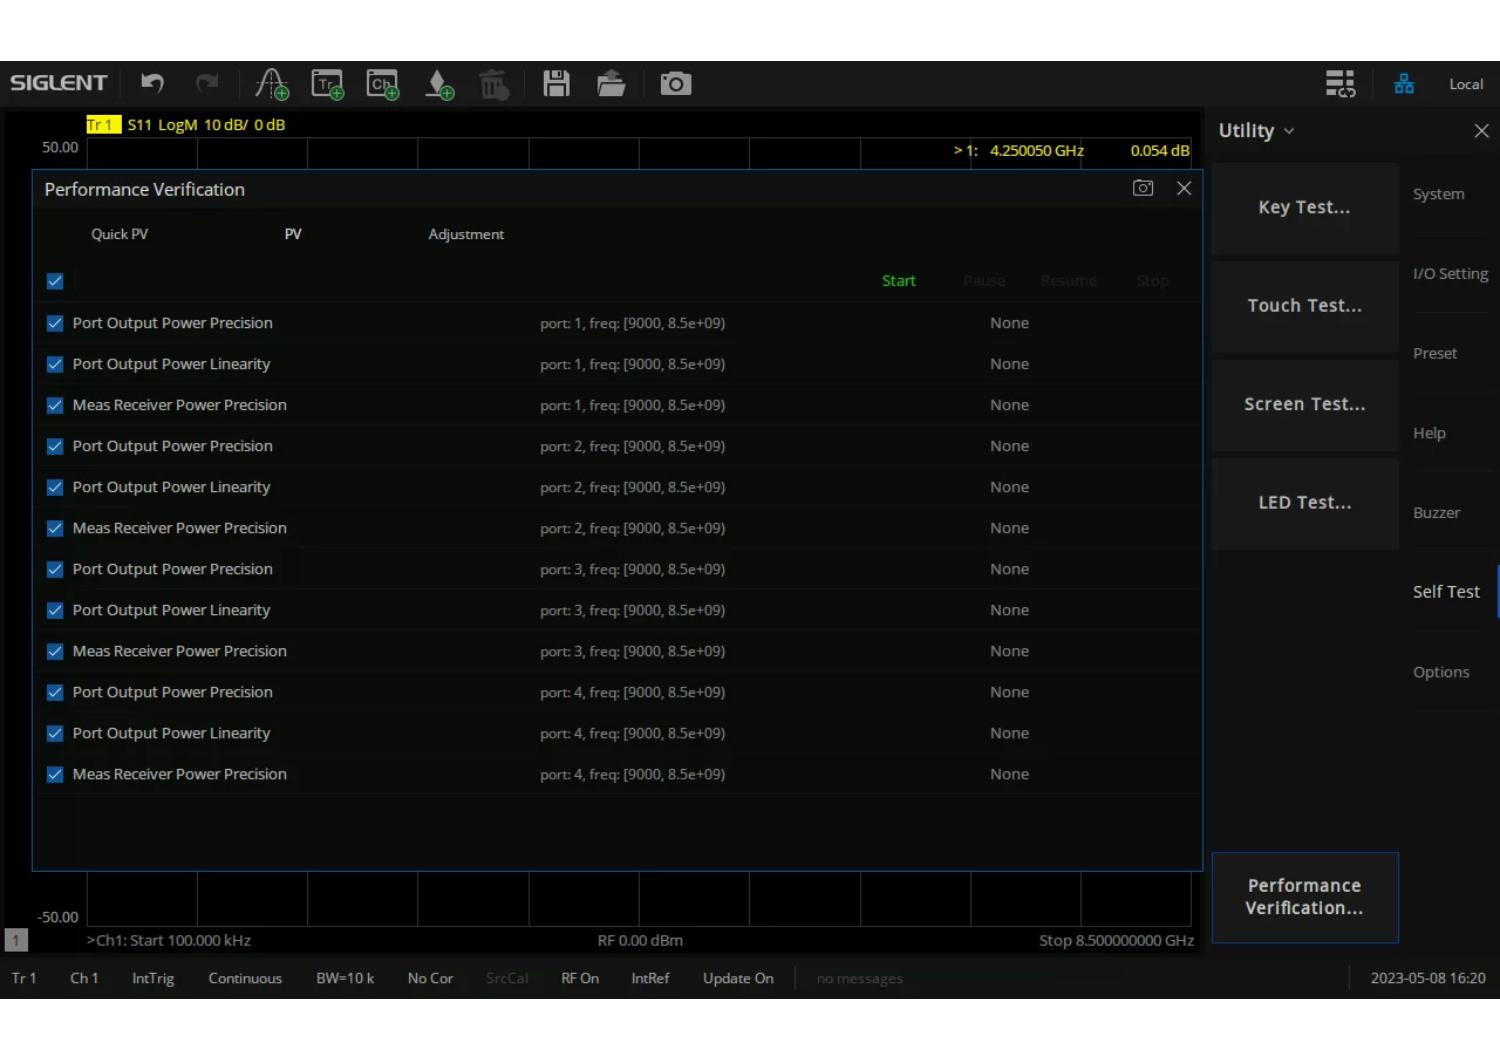Toggle the select-all checkbox above the test list
1500x1060 pixels.
(55, 281)
